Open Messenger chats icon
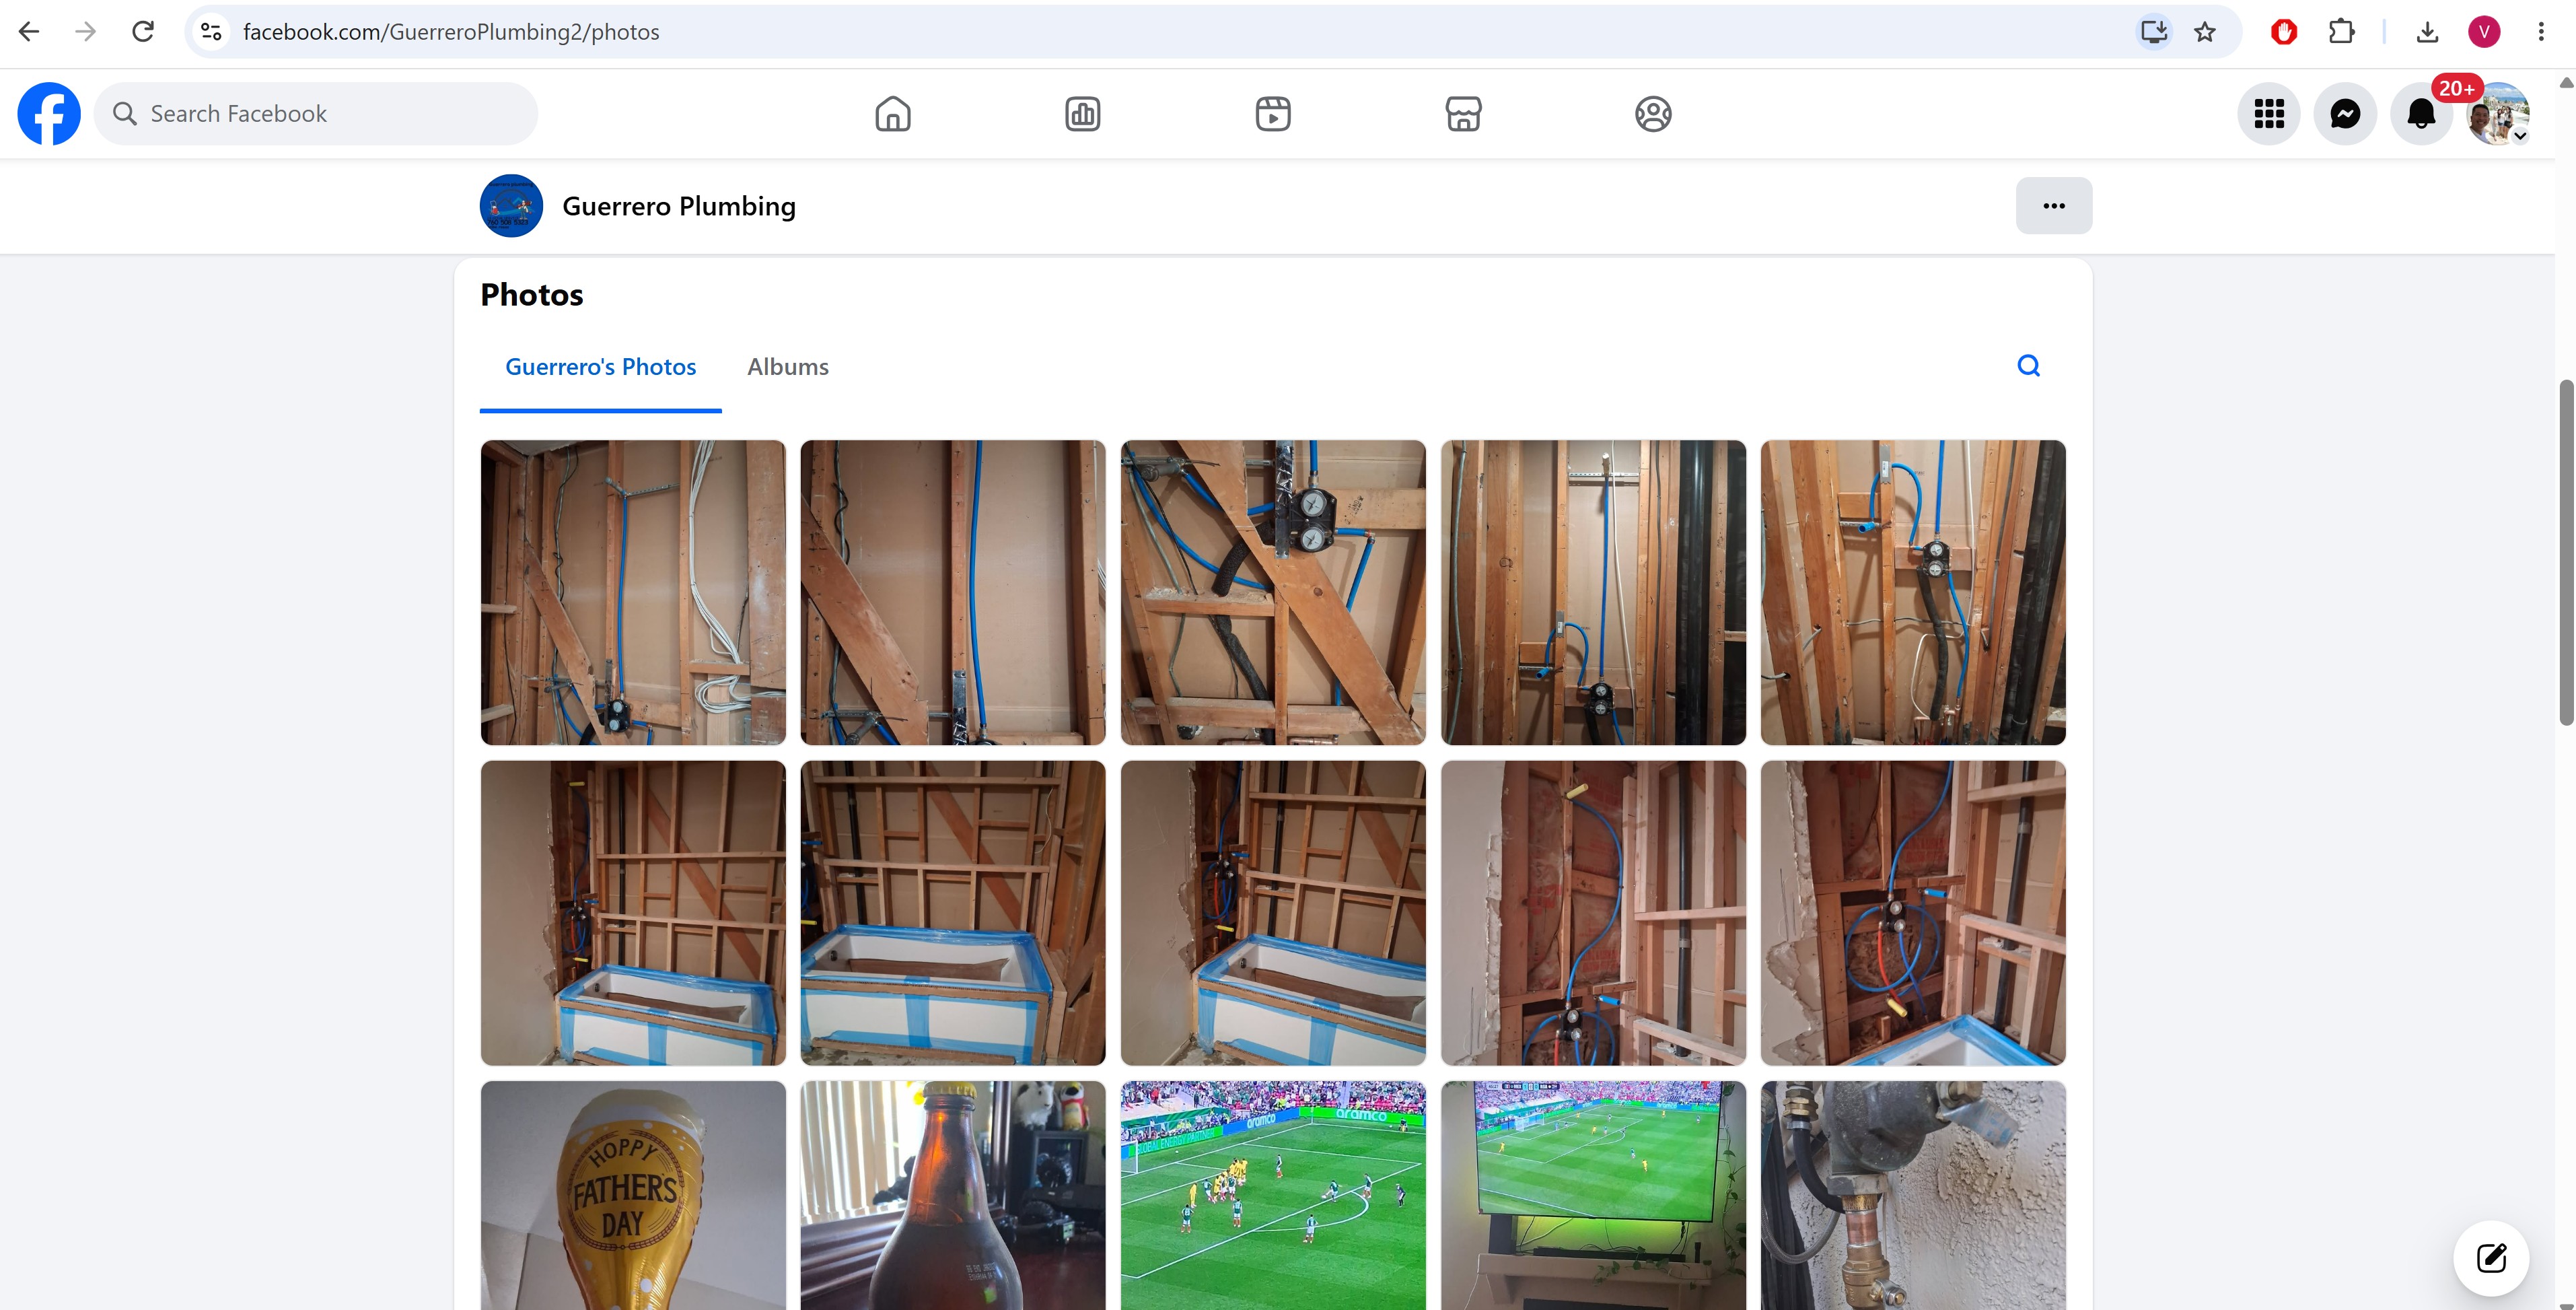The width and height of the screenshot is (2576, 1310). 2345,114
